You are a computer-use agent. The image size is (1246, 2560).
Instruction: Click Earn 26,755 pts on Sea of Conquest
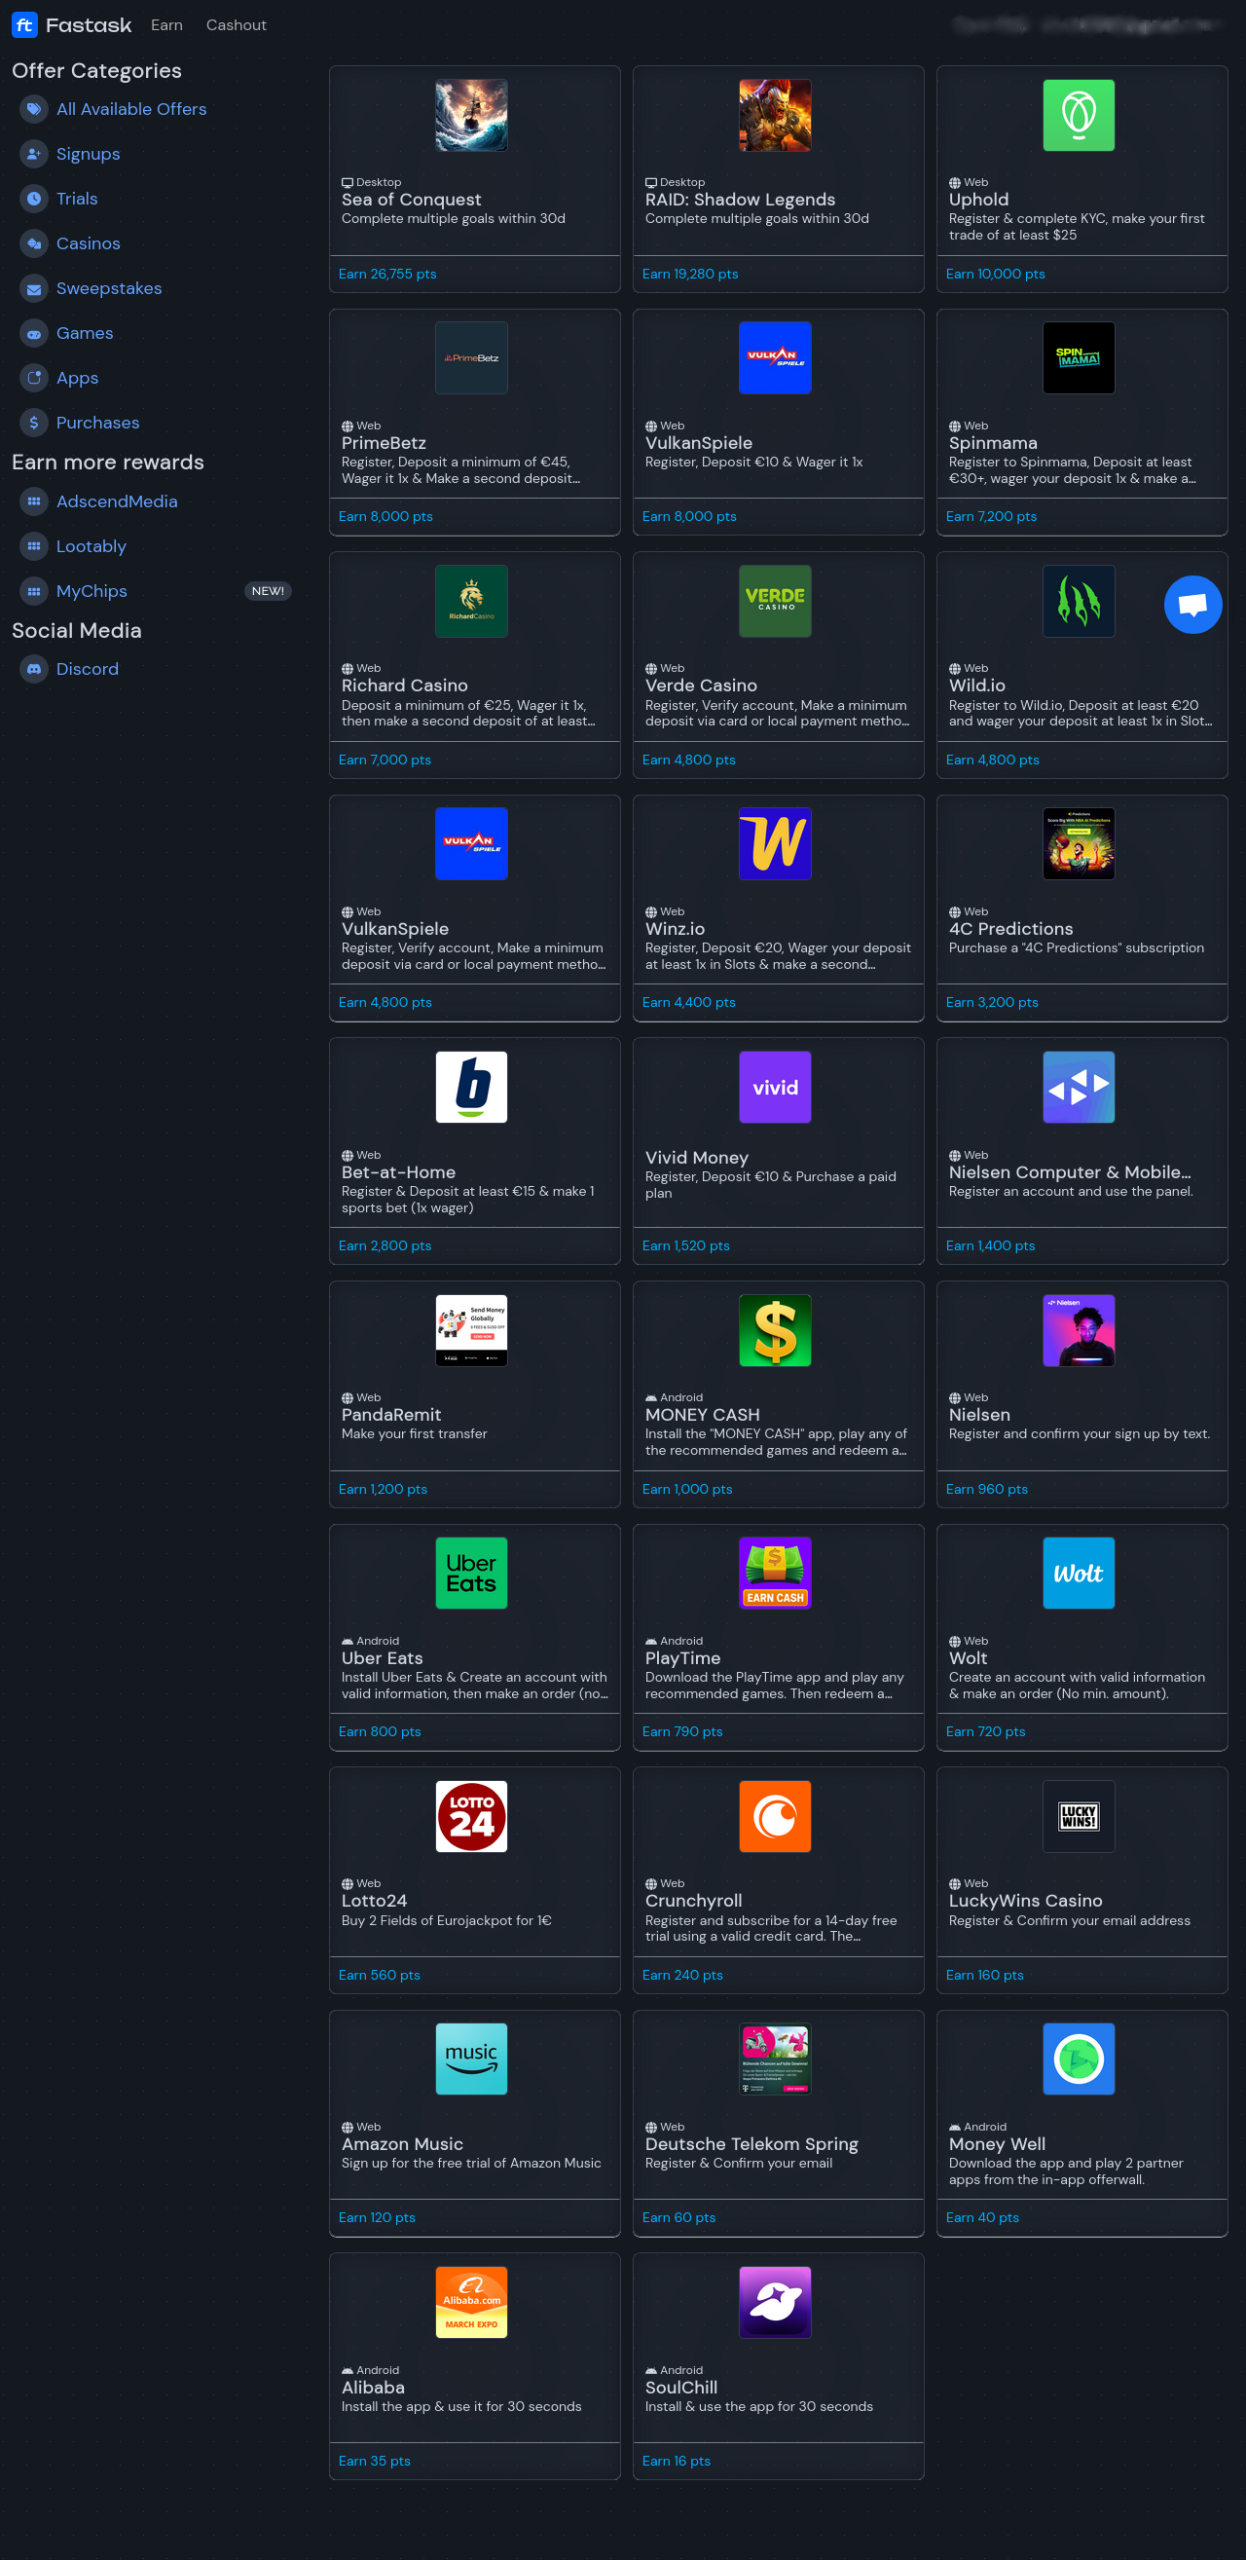(388, 274)
